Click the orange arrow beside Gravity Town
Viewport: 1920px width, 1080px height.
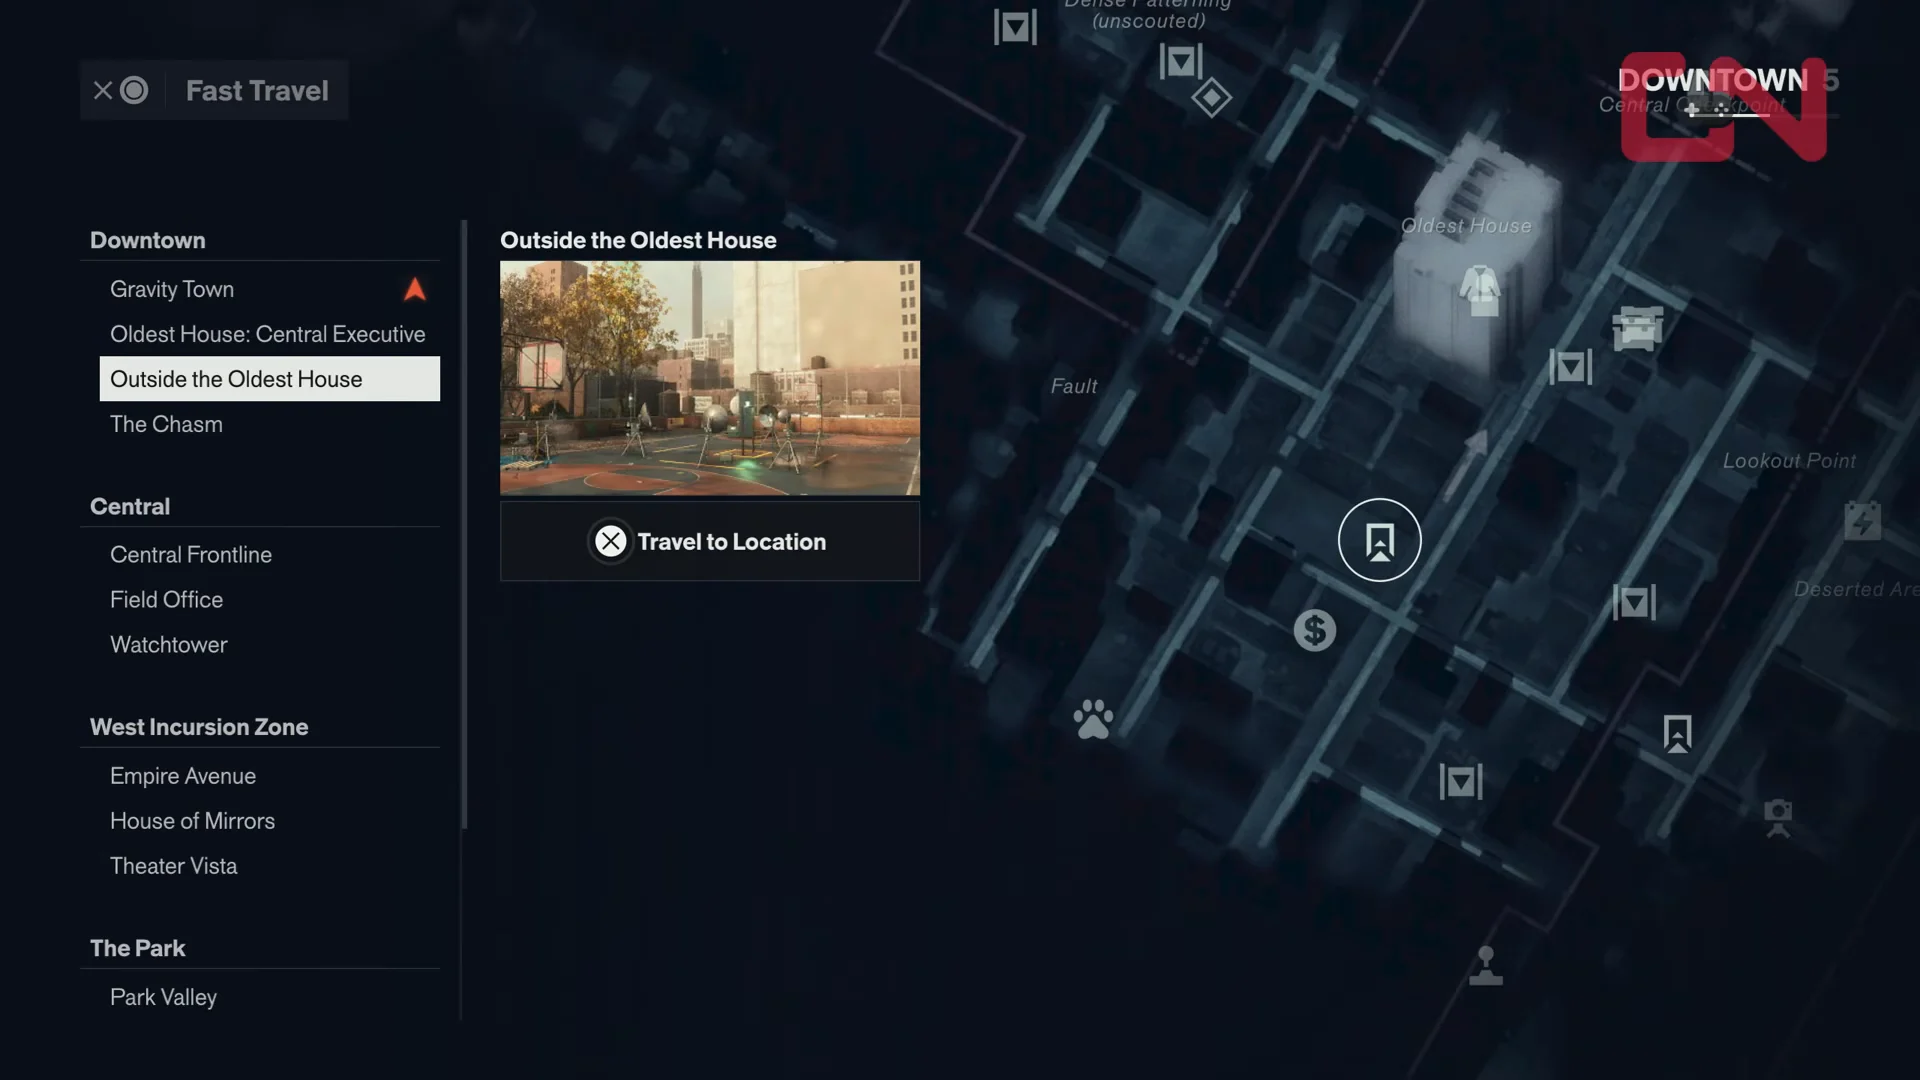pos(415,289)
